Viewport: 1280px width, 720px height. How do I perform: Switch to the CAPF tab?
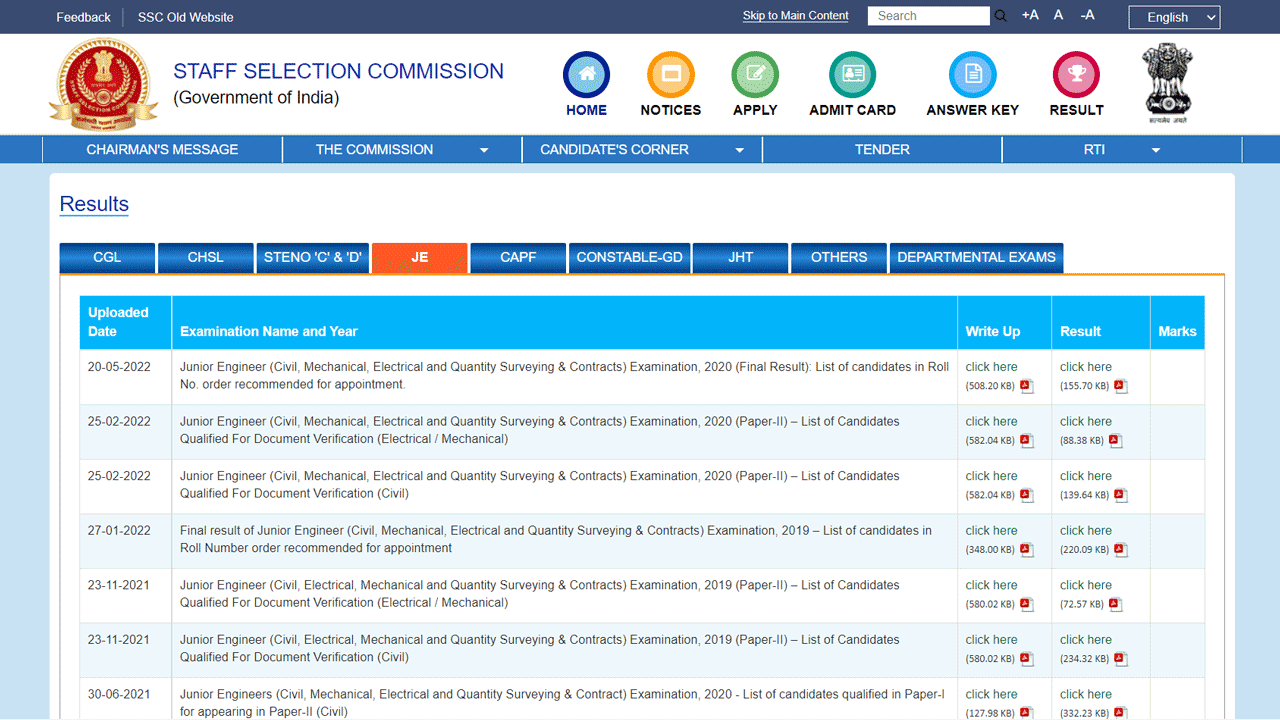point(518,258)
